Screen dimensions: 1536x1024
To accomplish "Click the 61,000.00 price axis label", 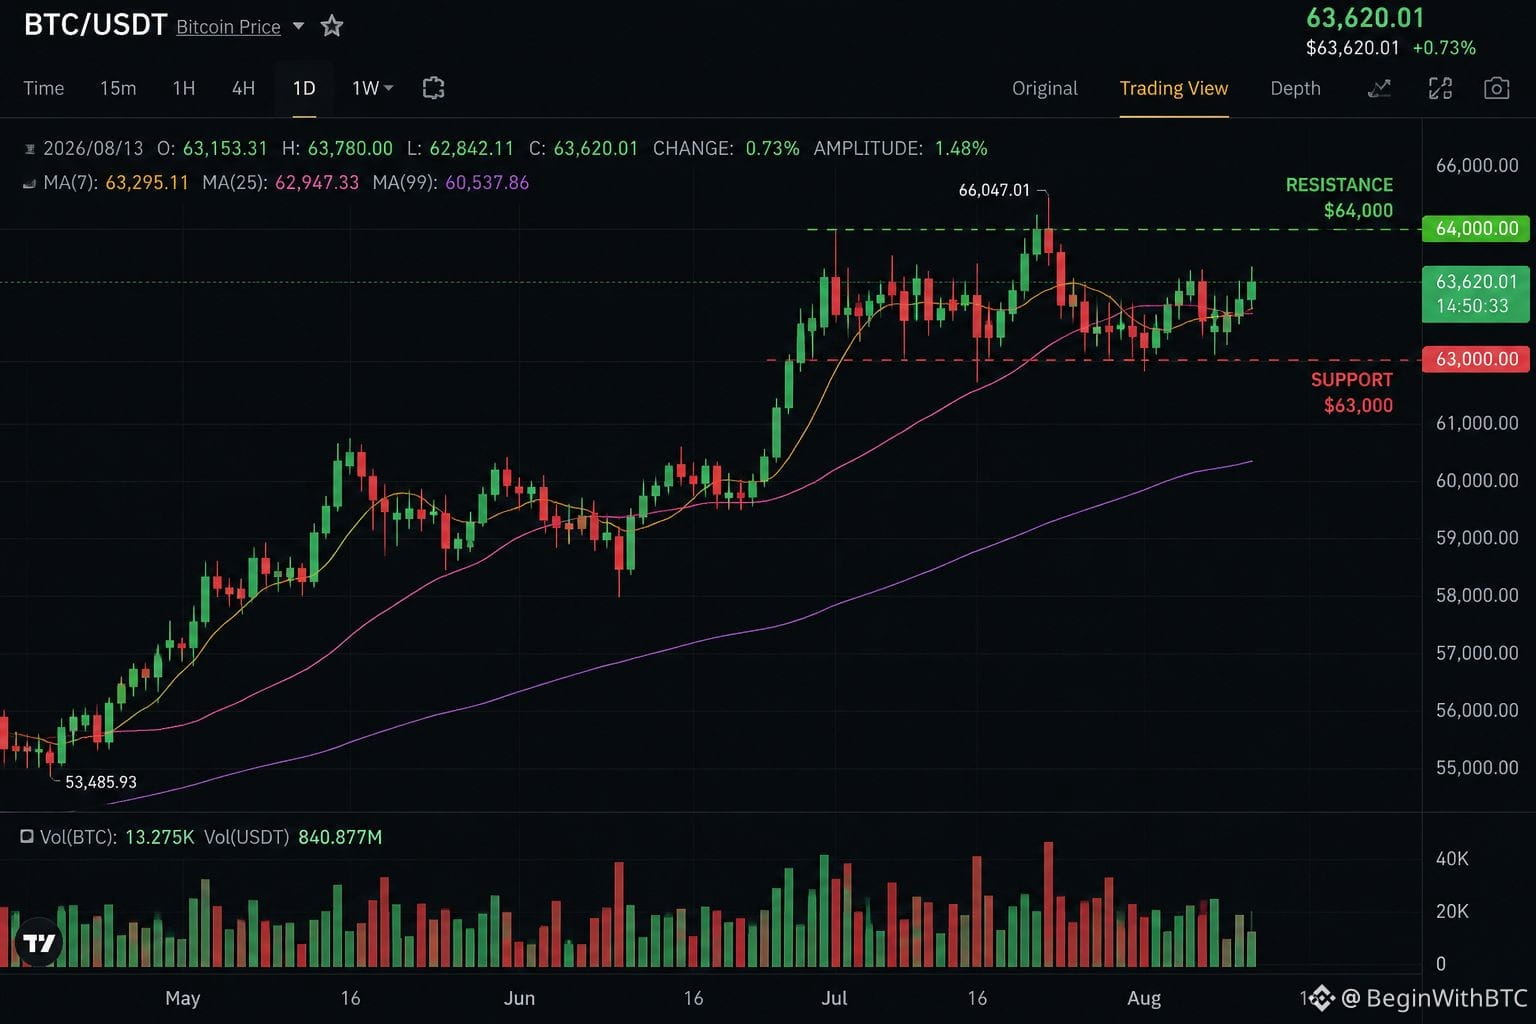I will pyautogui.click(x=1477, y=424).
